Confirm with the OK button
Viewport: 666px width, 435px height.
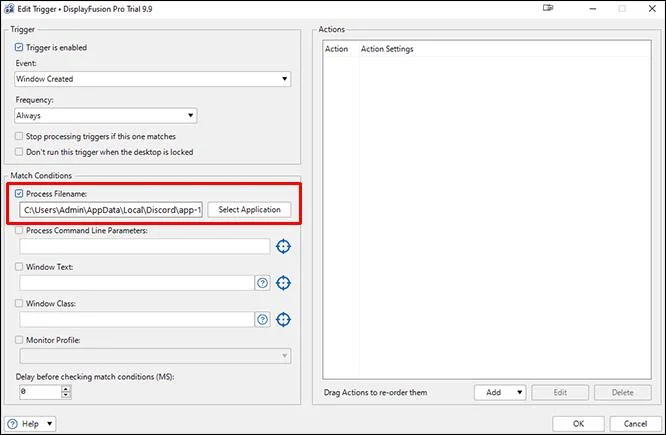coord(578,424)
